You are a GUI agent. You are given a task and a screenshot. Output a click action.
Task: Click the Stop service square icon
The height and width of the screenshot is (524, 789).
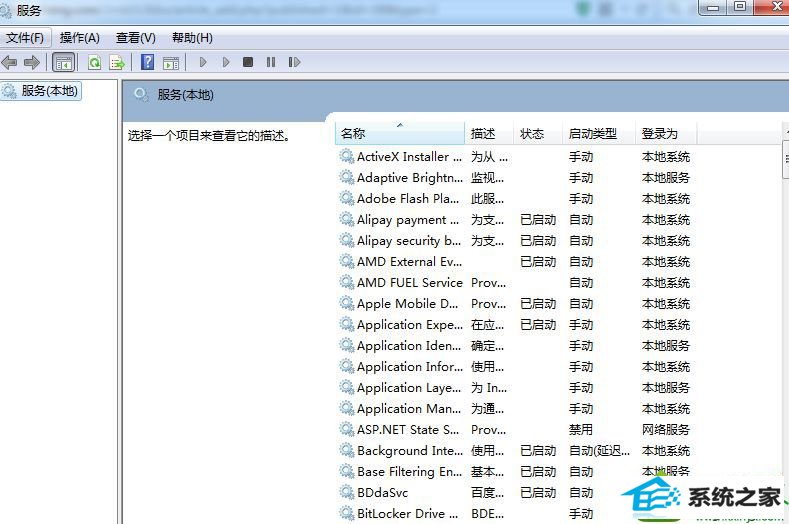[x=248, y=62]
